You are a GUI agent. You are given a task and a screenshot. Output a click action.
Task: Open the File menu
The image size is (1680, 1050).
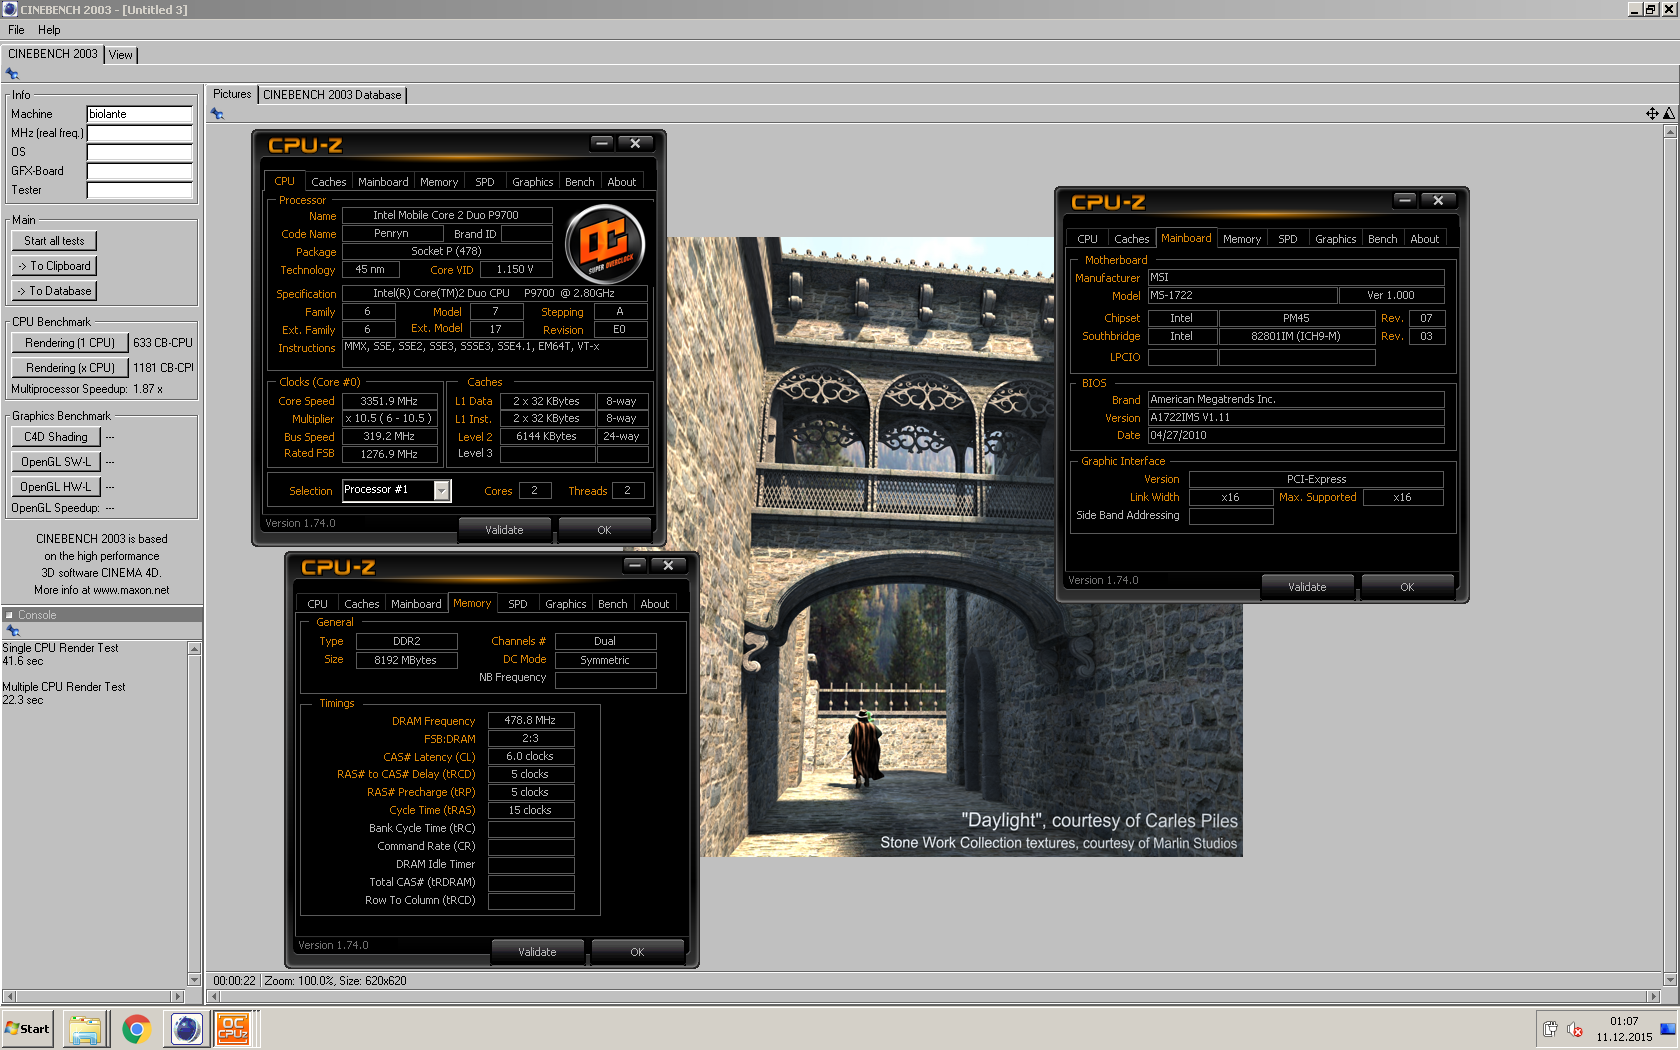pos(16,30)
